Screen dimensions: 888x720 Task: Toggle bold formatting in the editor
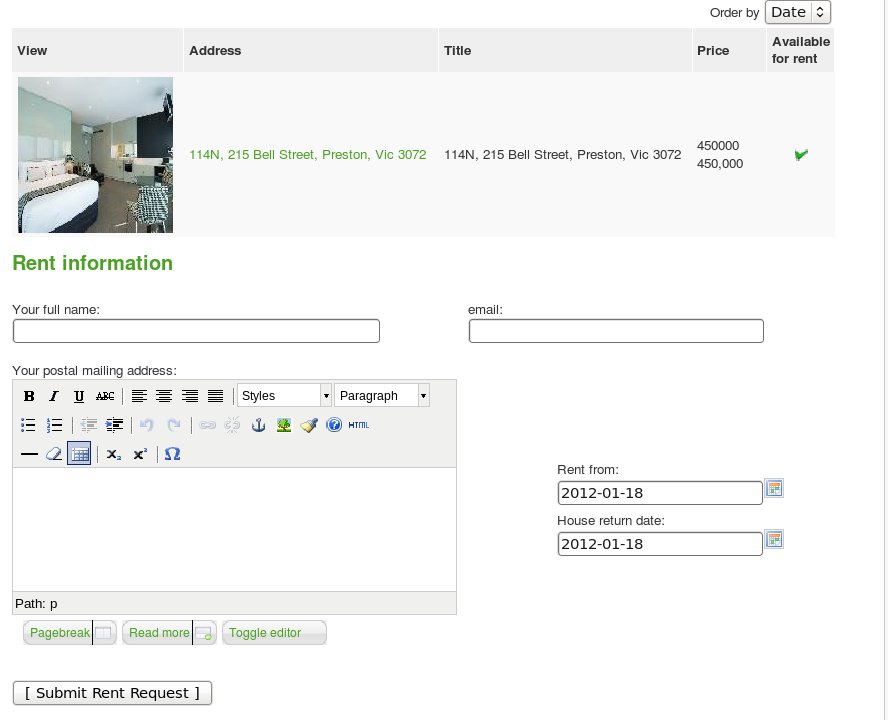(29, 396)
